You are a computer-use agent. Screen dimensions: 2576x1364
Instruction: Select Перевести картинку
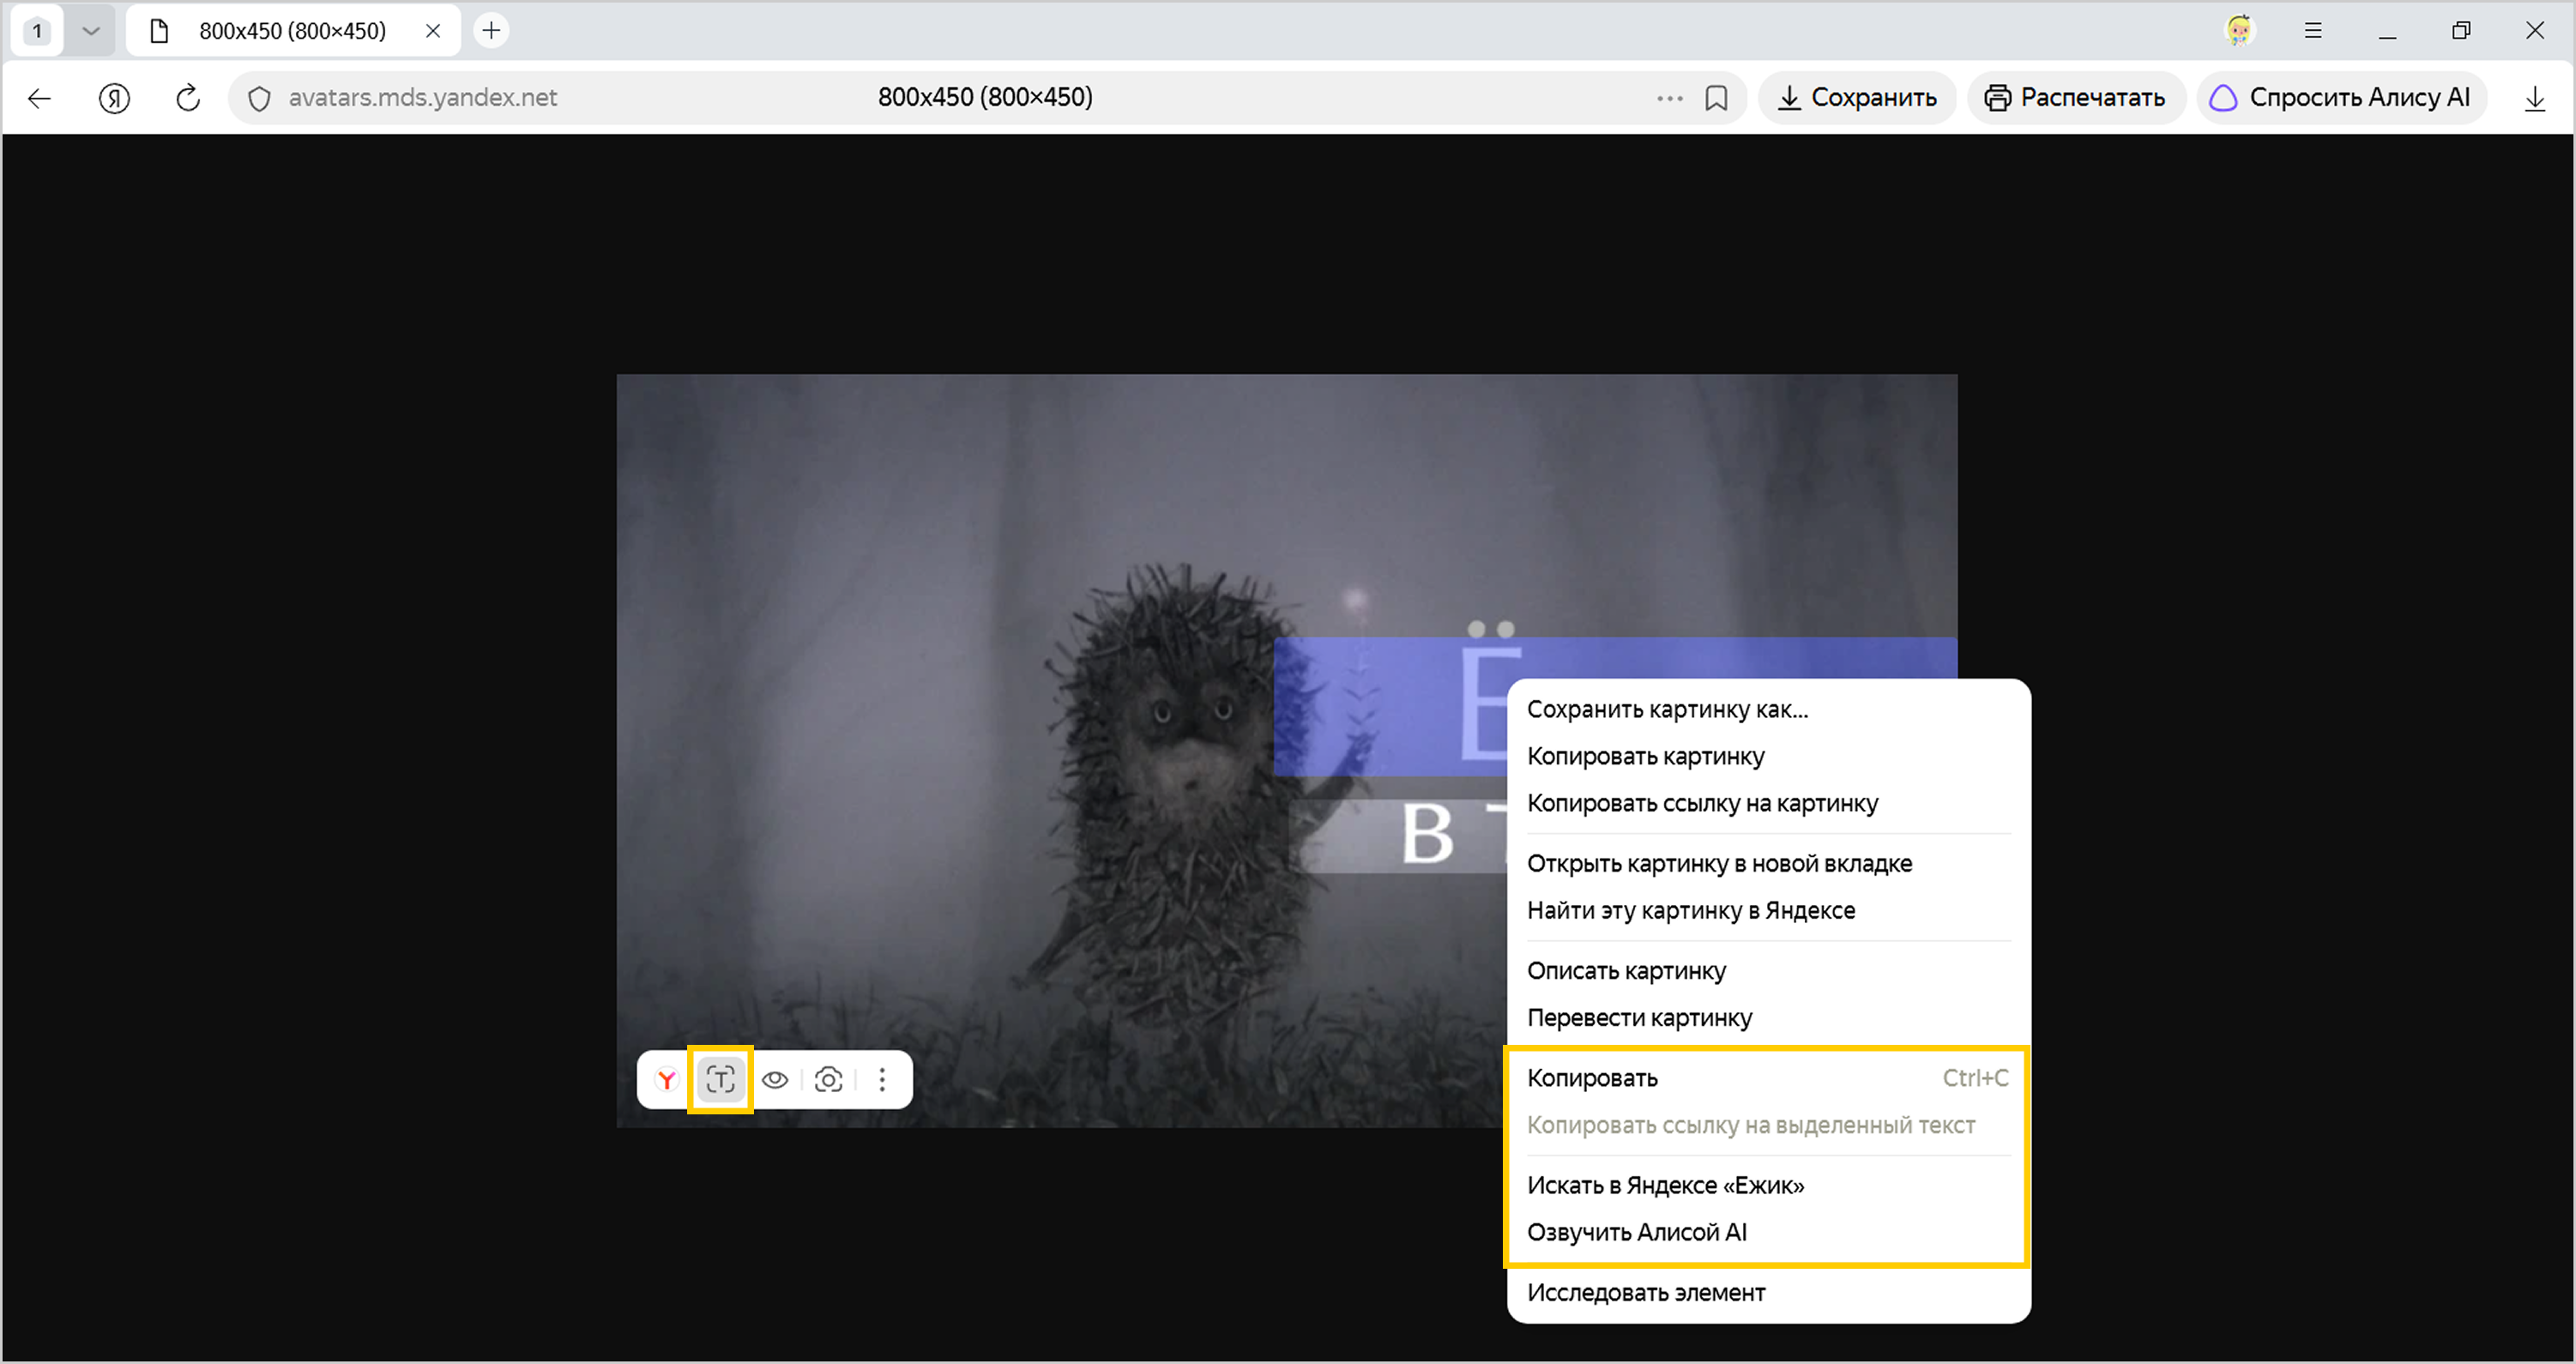pos(1768,1017)
